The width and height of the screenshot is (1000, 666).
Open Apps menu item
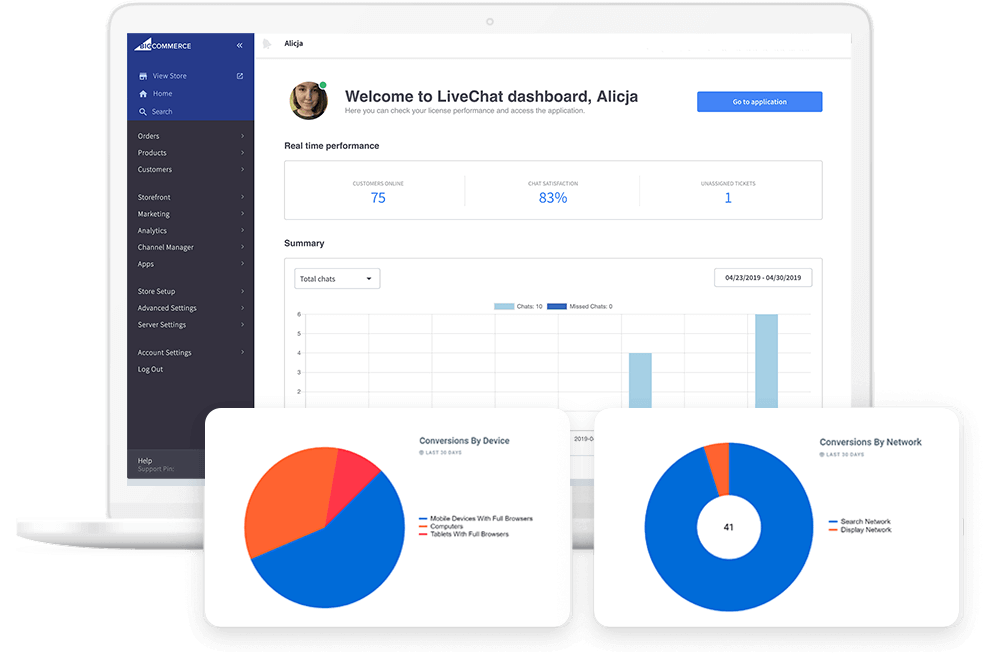[145, 263]
